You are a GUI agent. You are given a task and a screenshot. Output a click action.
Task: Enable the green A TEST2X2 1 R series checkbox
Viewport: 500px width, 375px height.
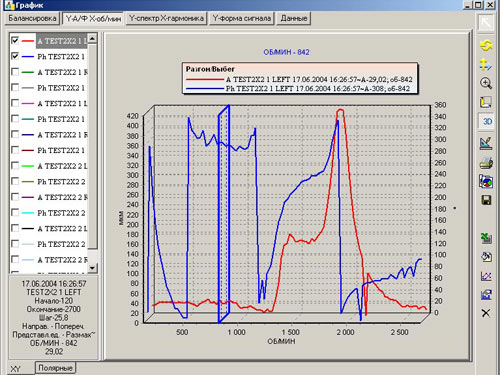tap(15, 72)
